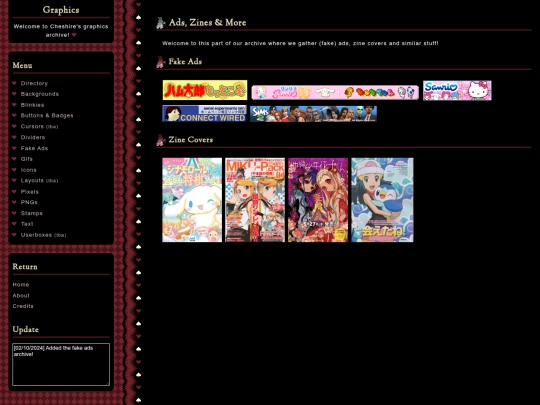This screenshot has width=540, height=405.
Task: Click the Menu heading in sidebar
Action: (22, 65)
